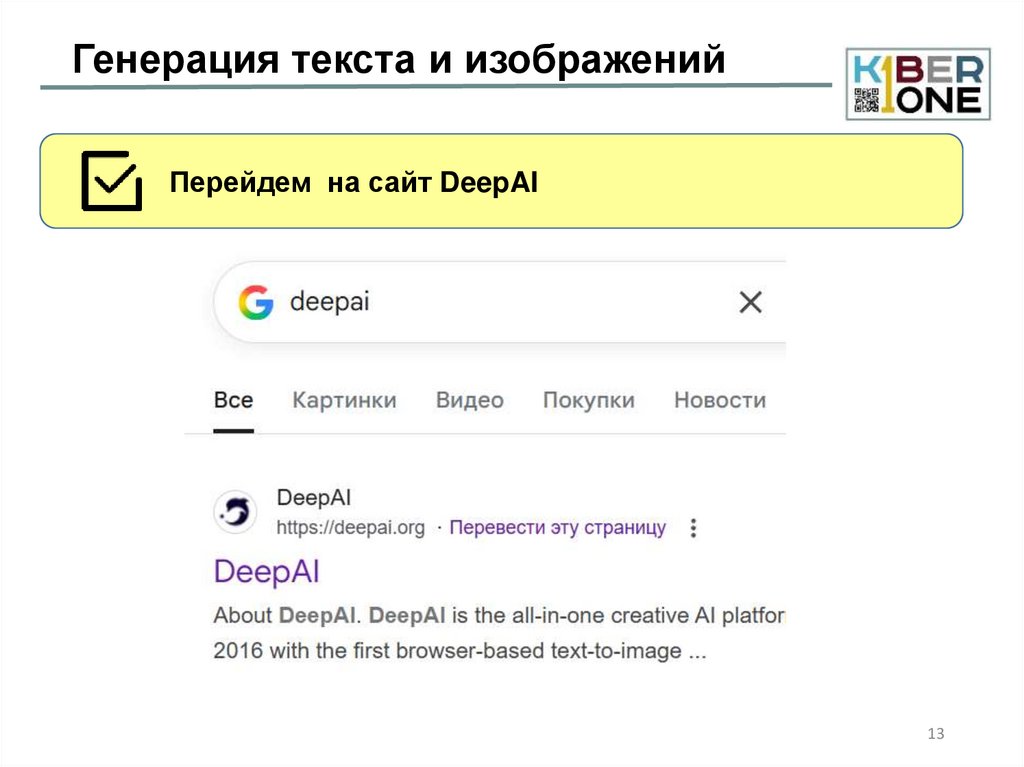Click the slide title Генерация текста и изображений
Image resolution: width=1024 pixels, height=767 pixels.
pyautogui.click(x=400, y=60)
